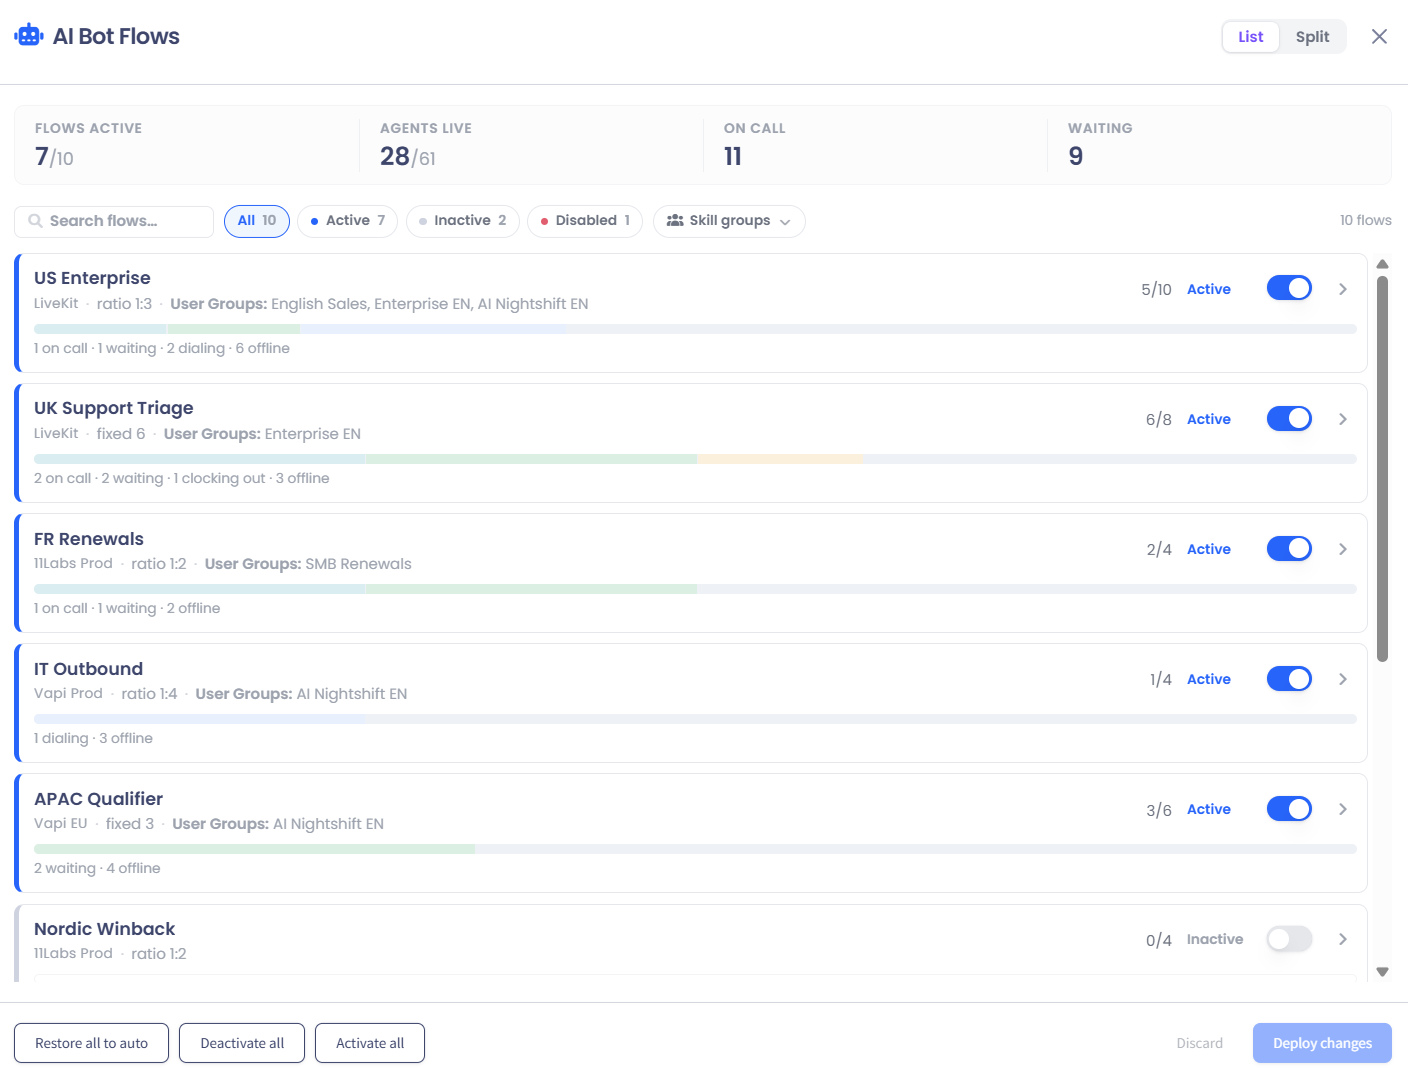Viewport: 1408px width, 1085px height.
Task: Click the Deactivate all button
Action: pos(242,1043)
